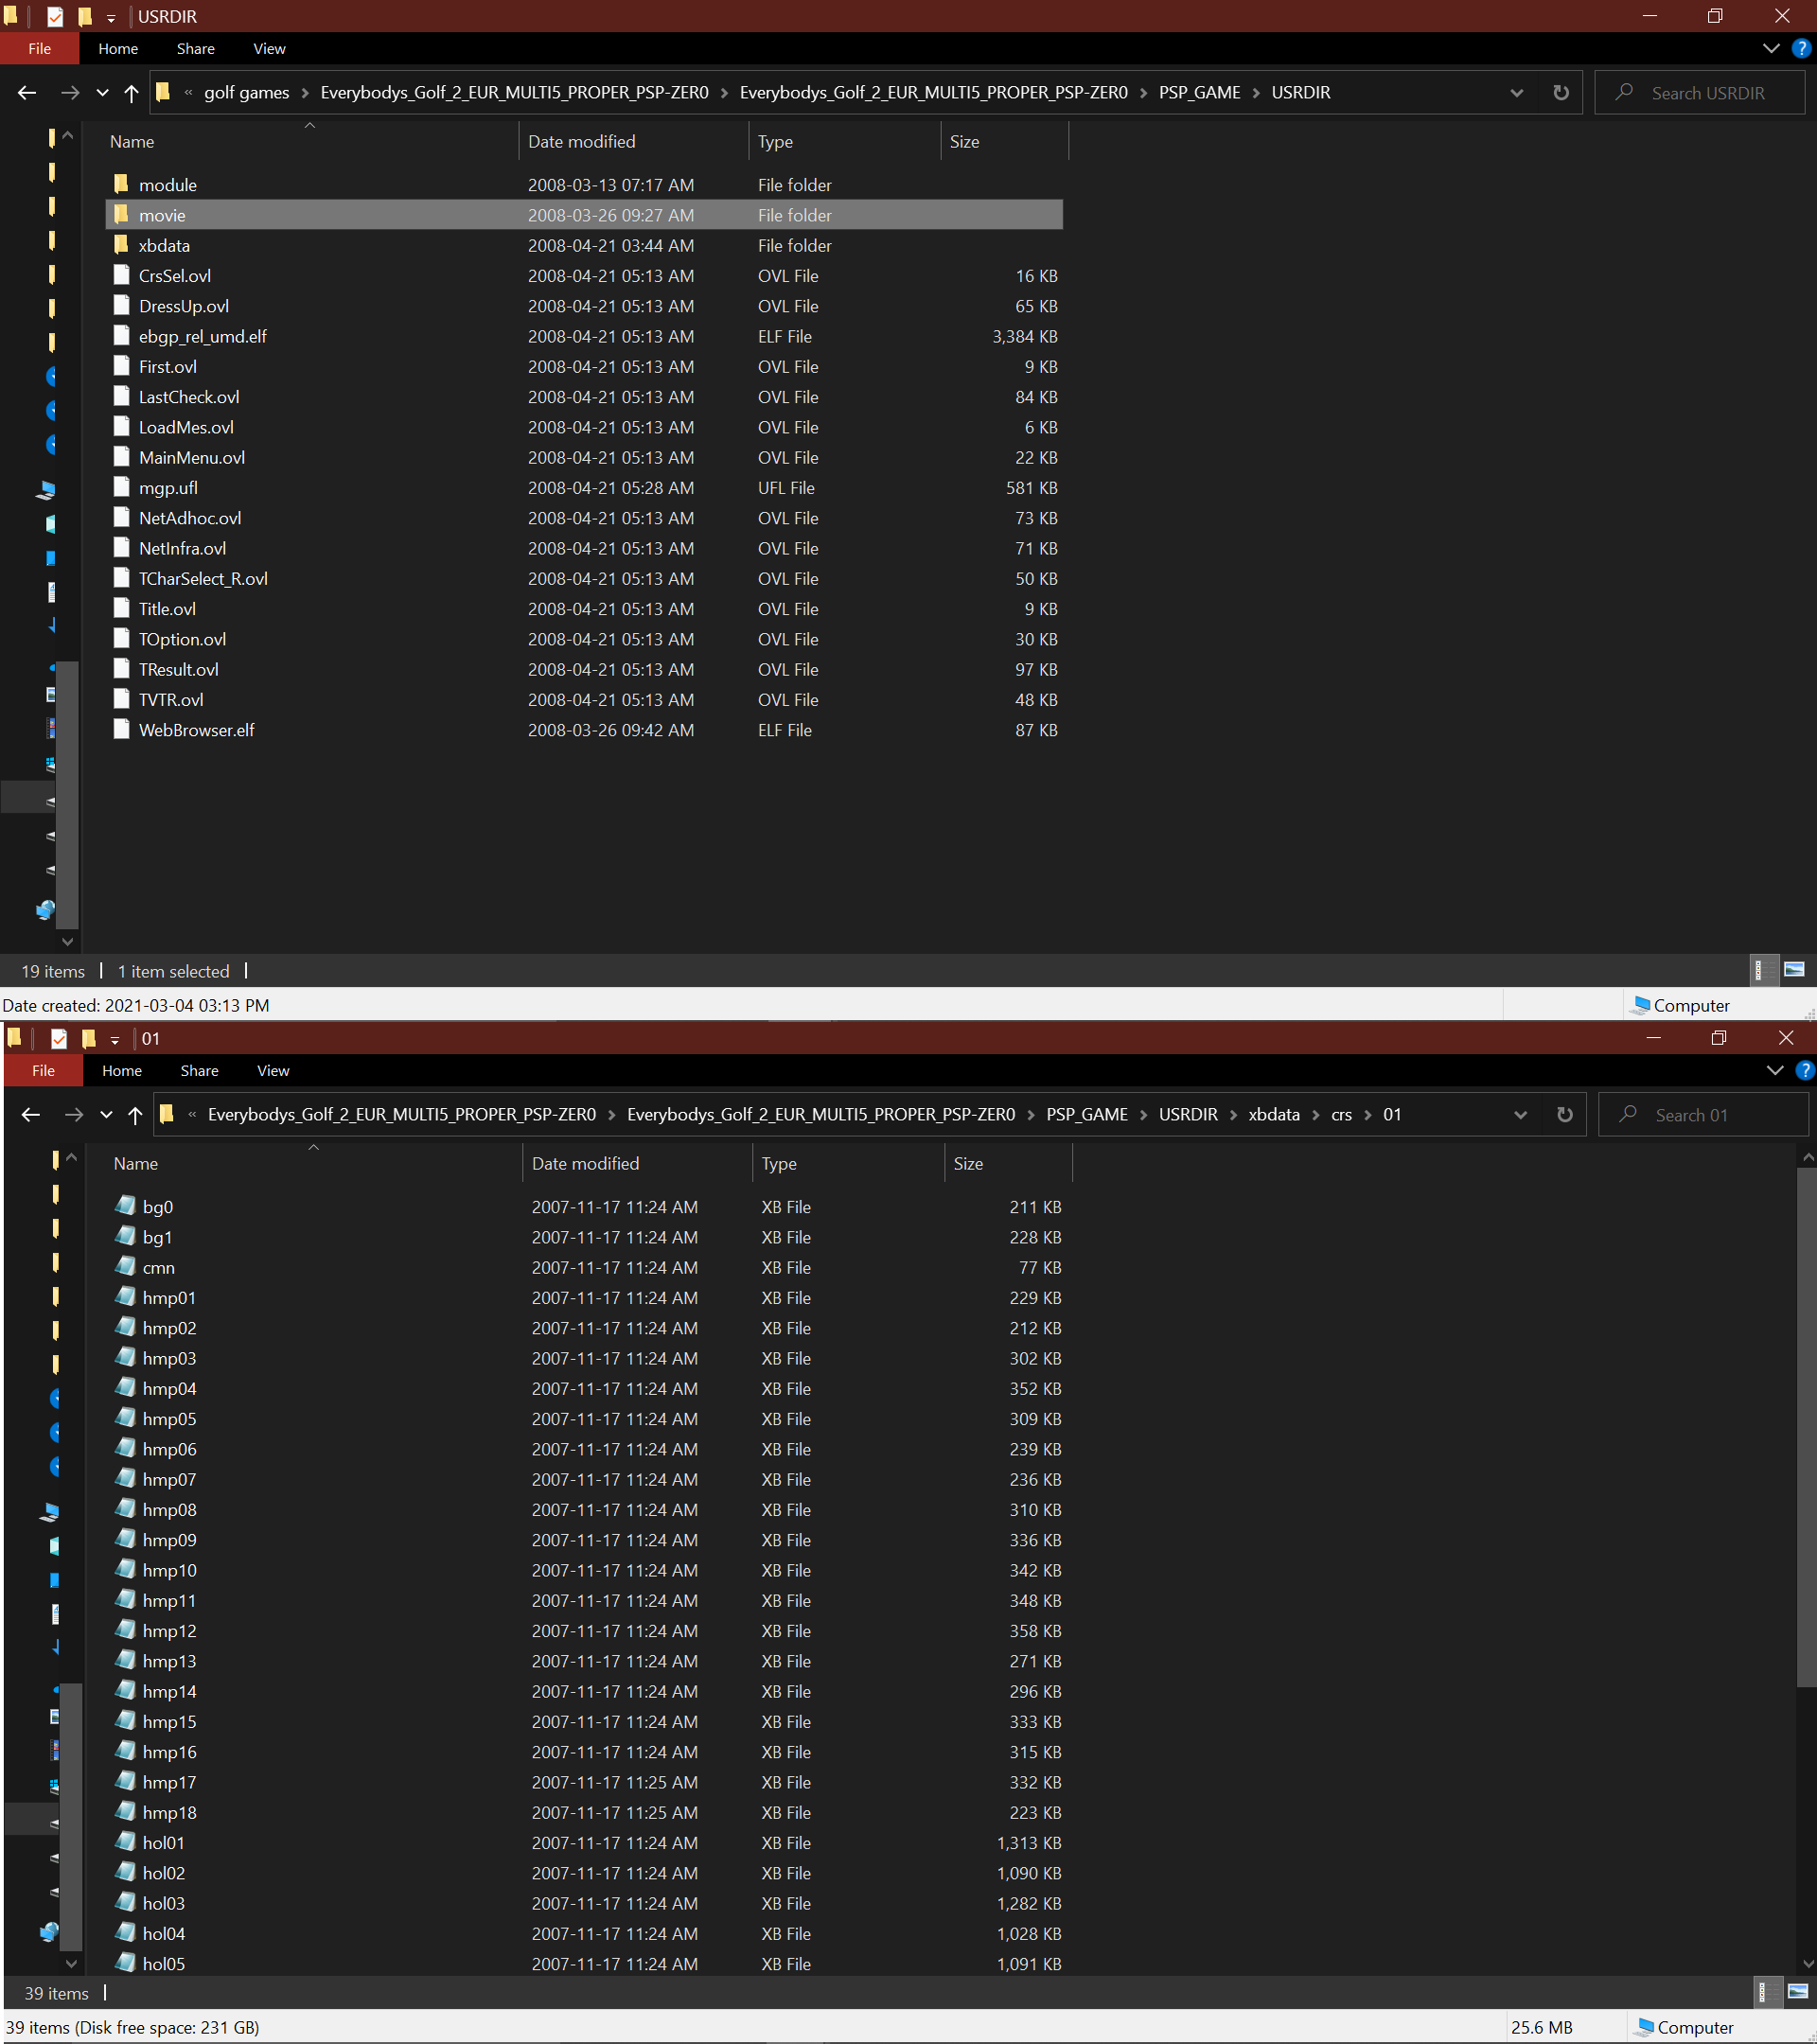Image resolution: width=1817 pixels, height=2044 pixels.
Task: Select MainMenu.ovl file
Action: (x=191, y=457)
